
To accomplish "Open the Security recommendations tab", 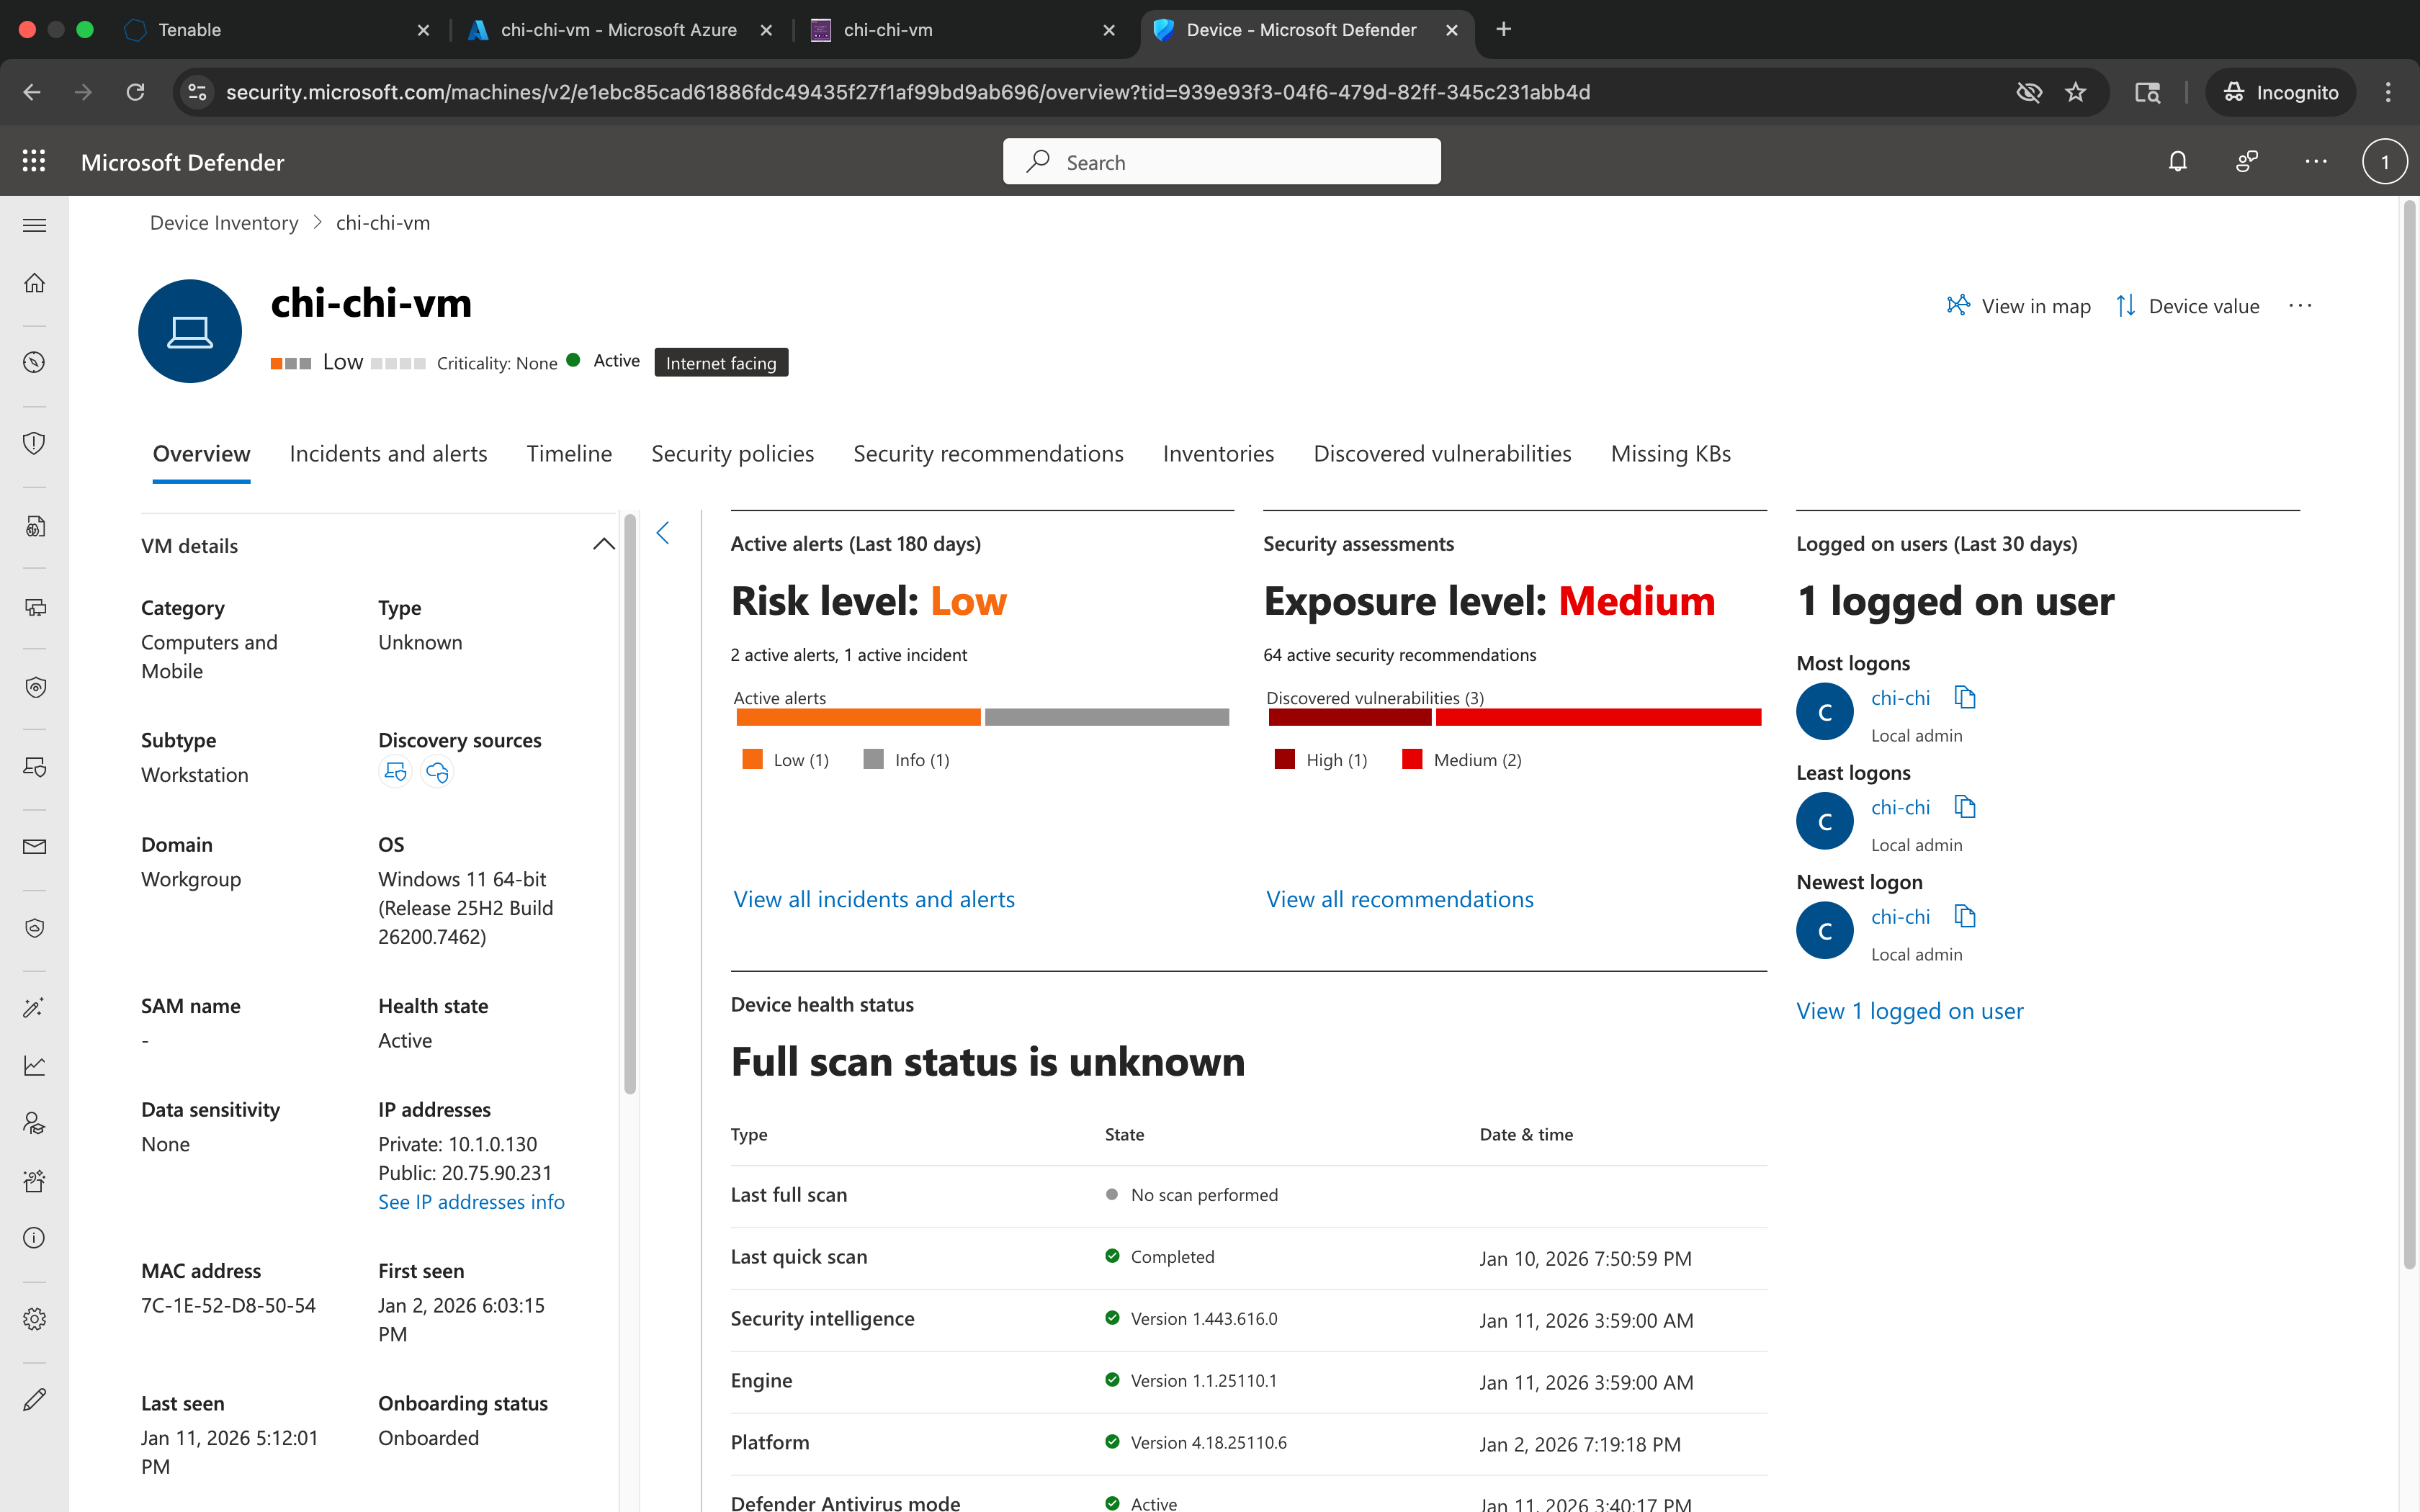I will [x=988, y=454].
